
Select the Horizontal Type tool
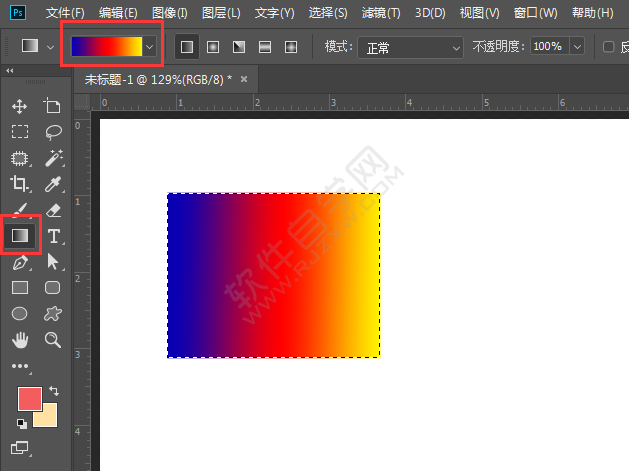click(53, 236)
